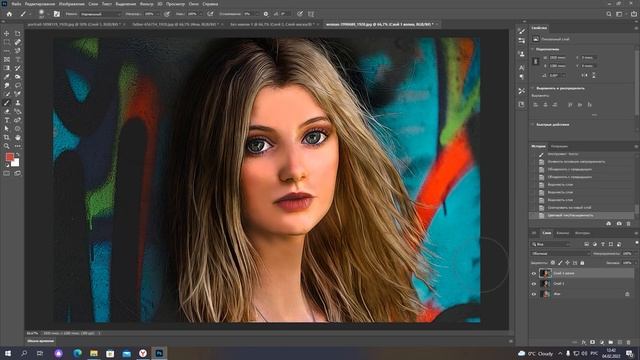Create new document from current state

609,224
